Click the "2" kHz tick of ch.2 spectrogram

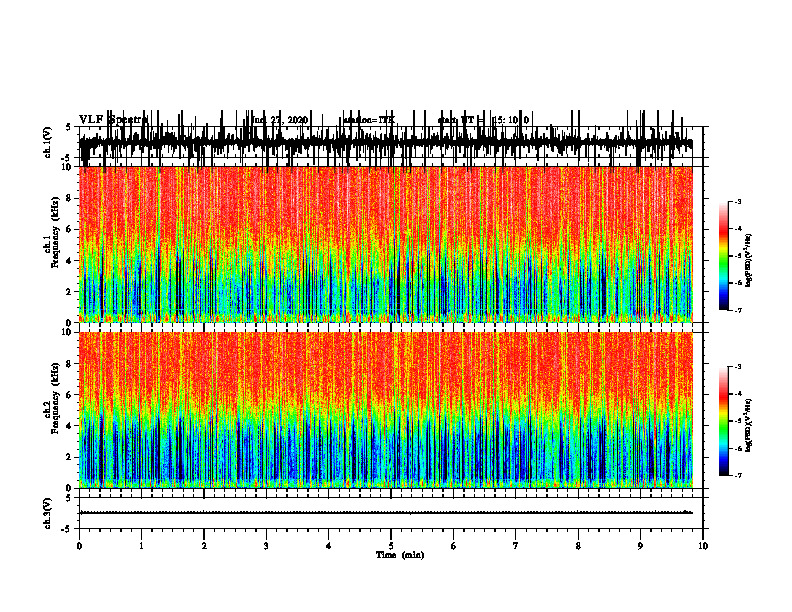pos(70,457)
